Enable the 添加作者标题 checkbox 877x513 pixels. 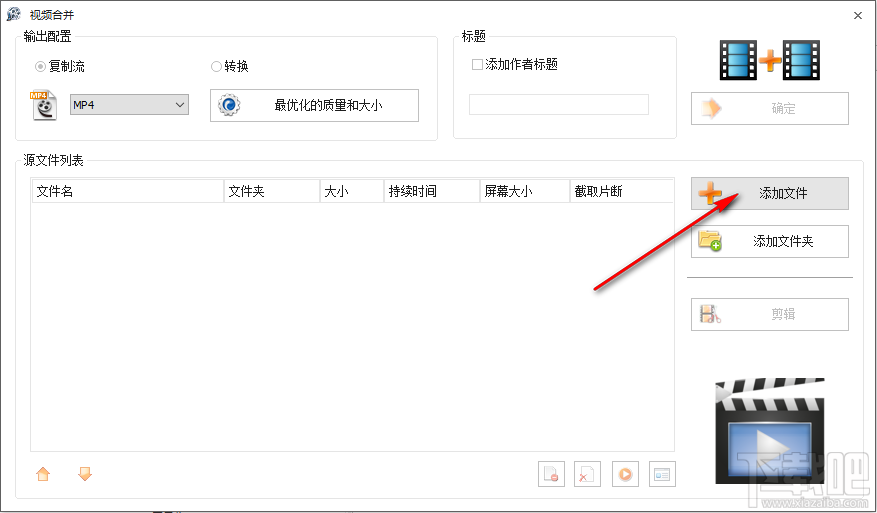click(477, 64)
